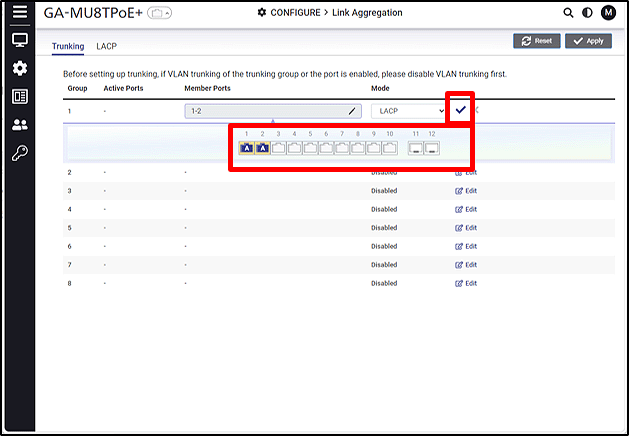Click the GA-MU8TPoE+ device title
629x436 pixels.
click(93, 13)
